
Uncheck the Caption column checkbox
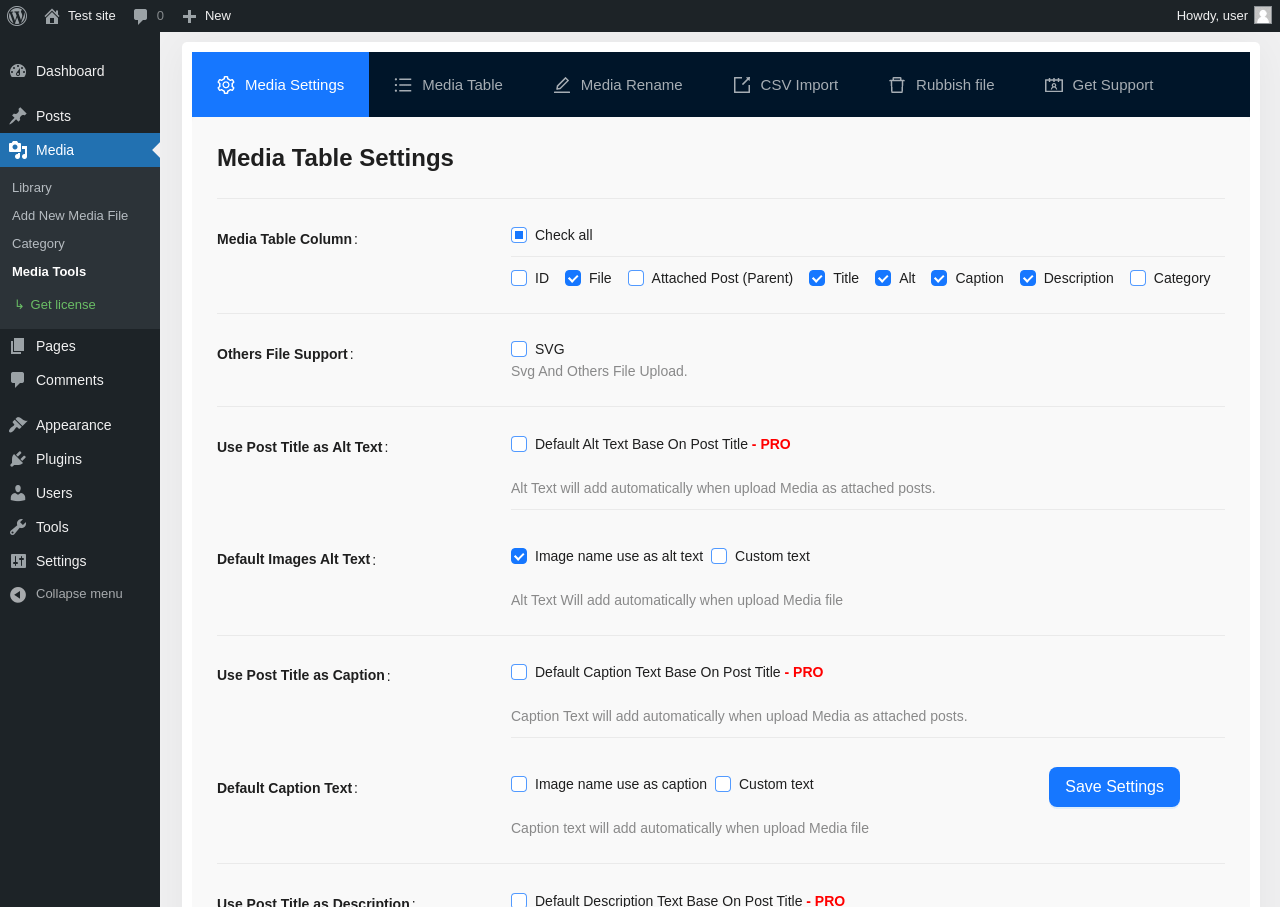coord(939,278)
